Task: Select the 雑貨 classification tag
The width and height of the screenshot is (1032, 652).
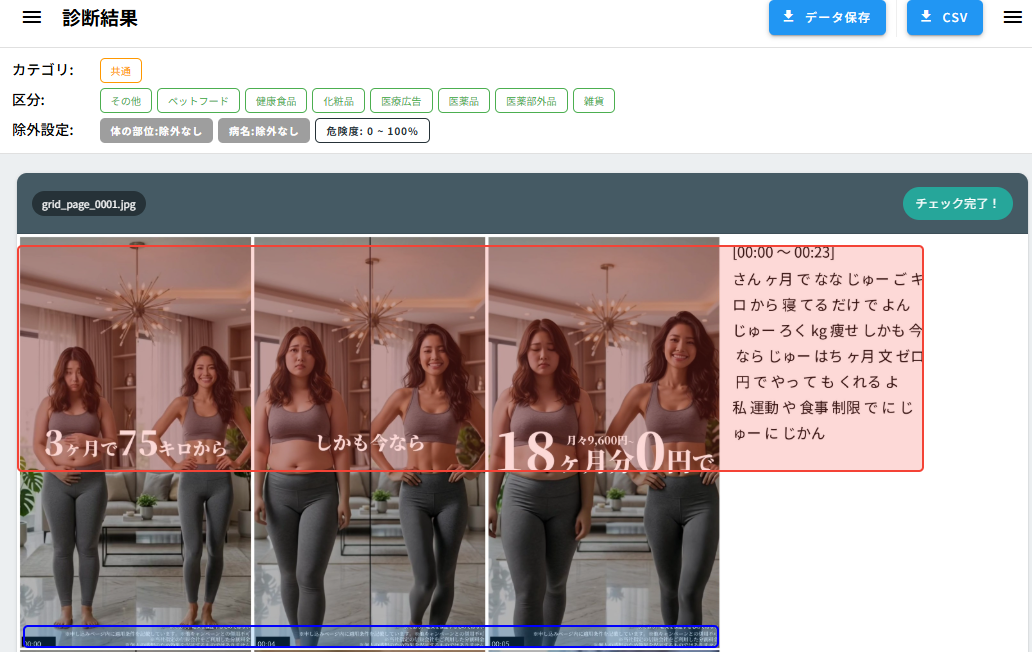Action: point(594,101)
